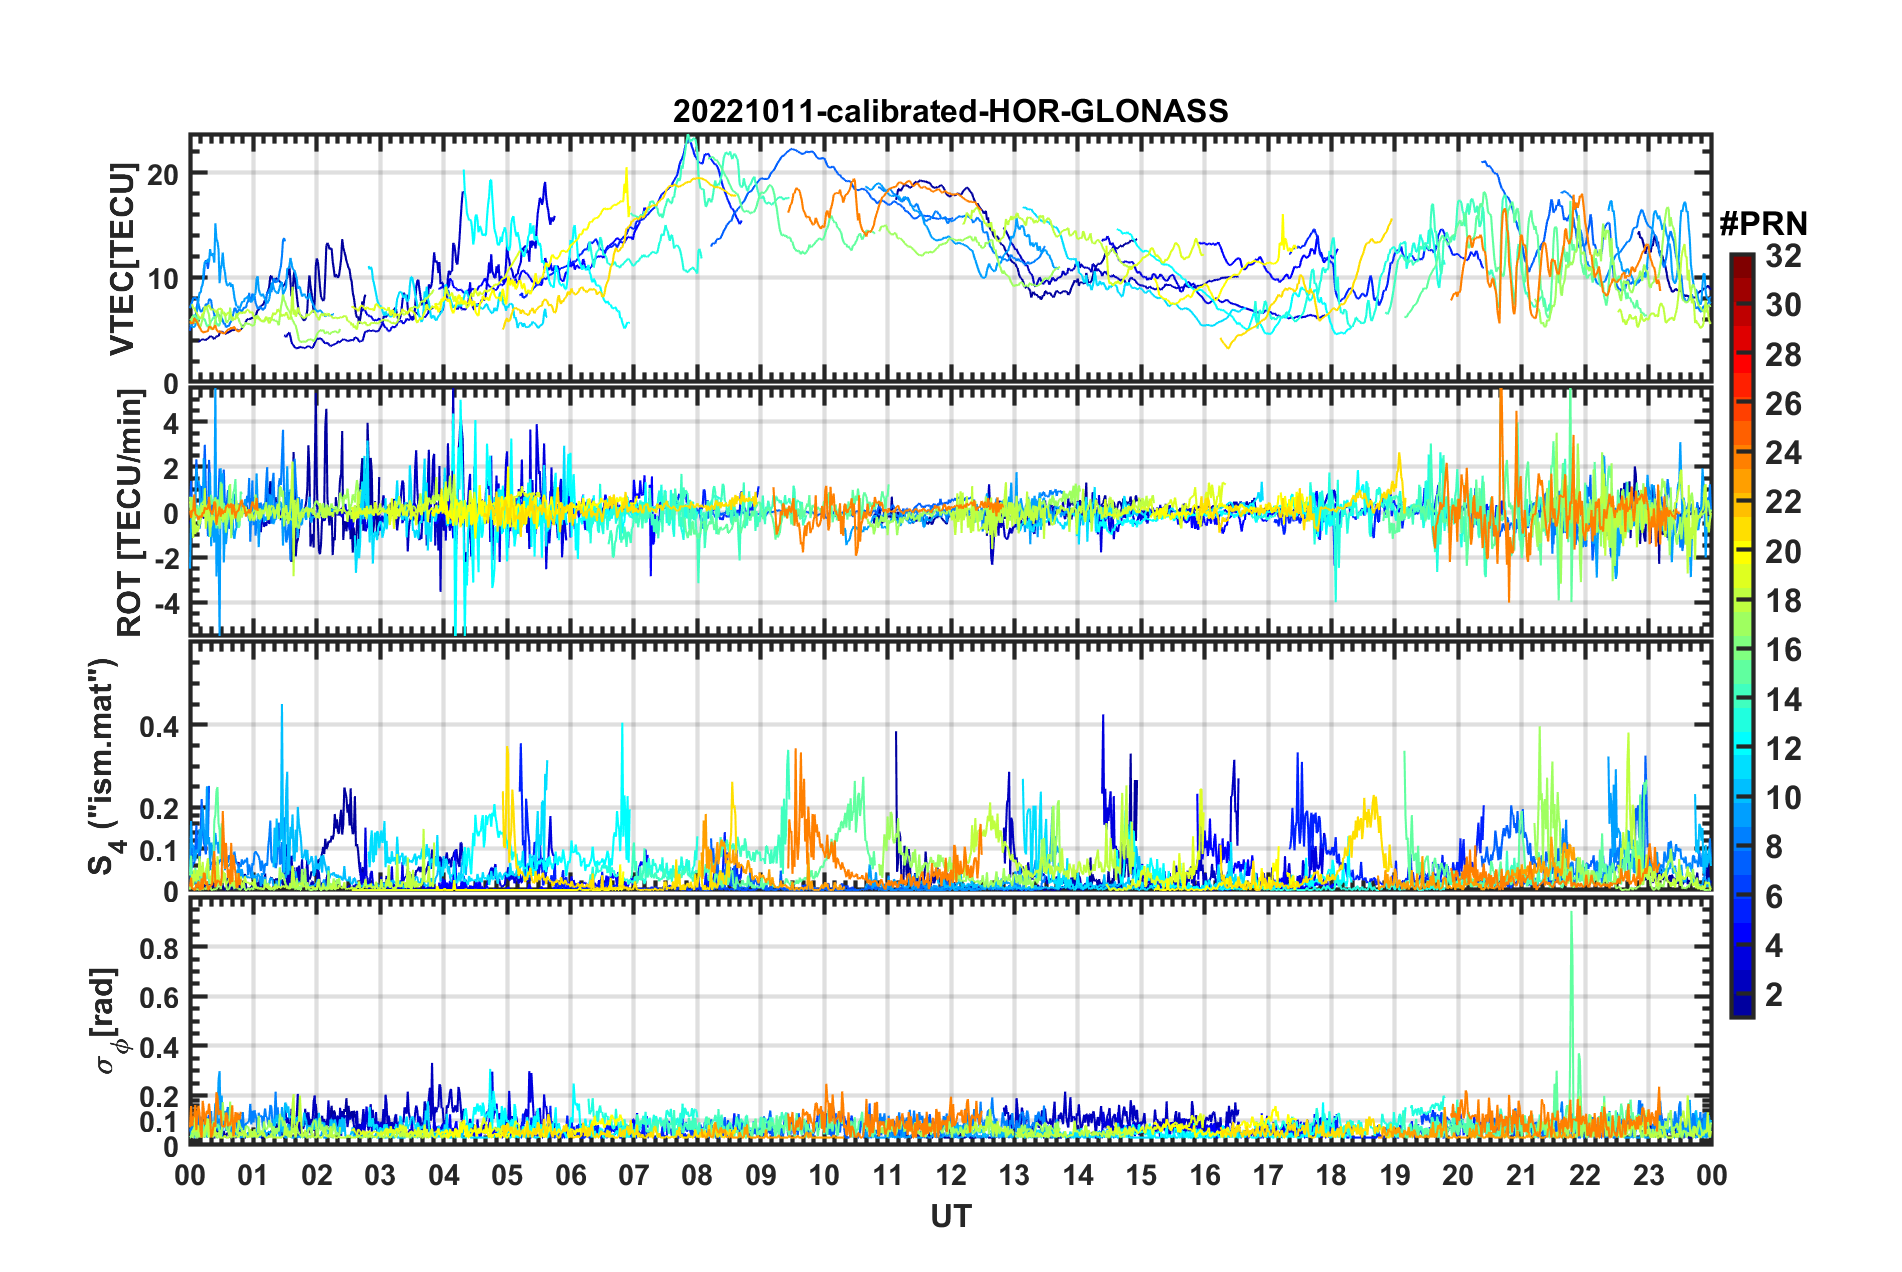Select the dark blue bottom of the colorbar

click(1742, 1008)
